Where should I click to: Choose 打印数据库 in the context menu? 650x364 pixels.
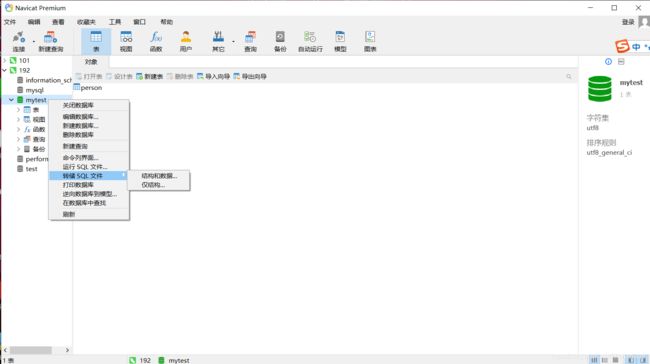89,185
